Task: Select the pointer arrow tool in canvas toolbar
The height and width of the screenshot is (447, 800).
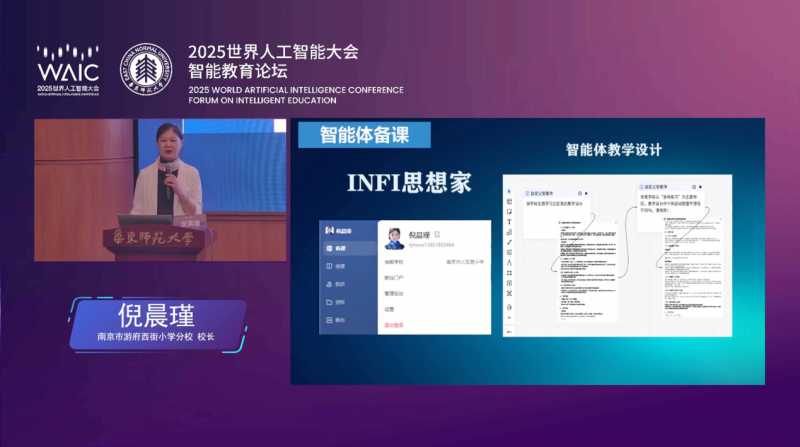Action: pyautogui.click(x=509, y=191)
